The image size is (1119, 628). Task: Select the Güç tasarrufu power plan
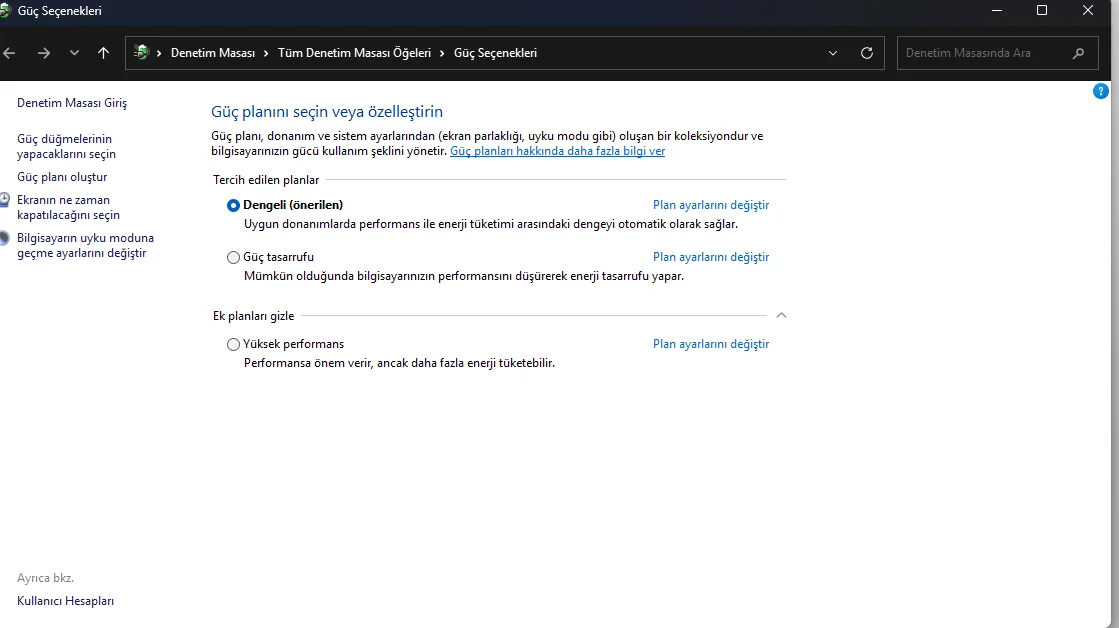point(233,258)
